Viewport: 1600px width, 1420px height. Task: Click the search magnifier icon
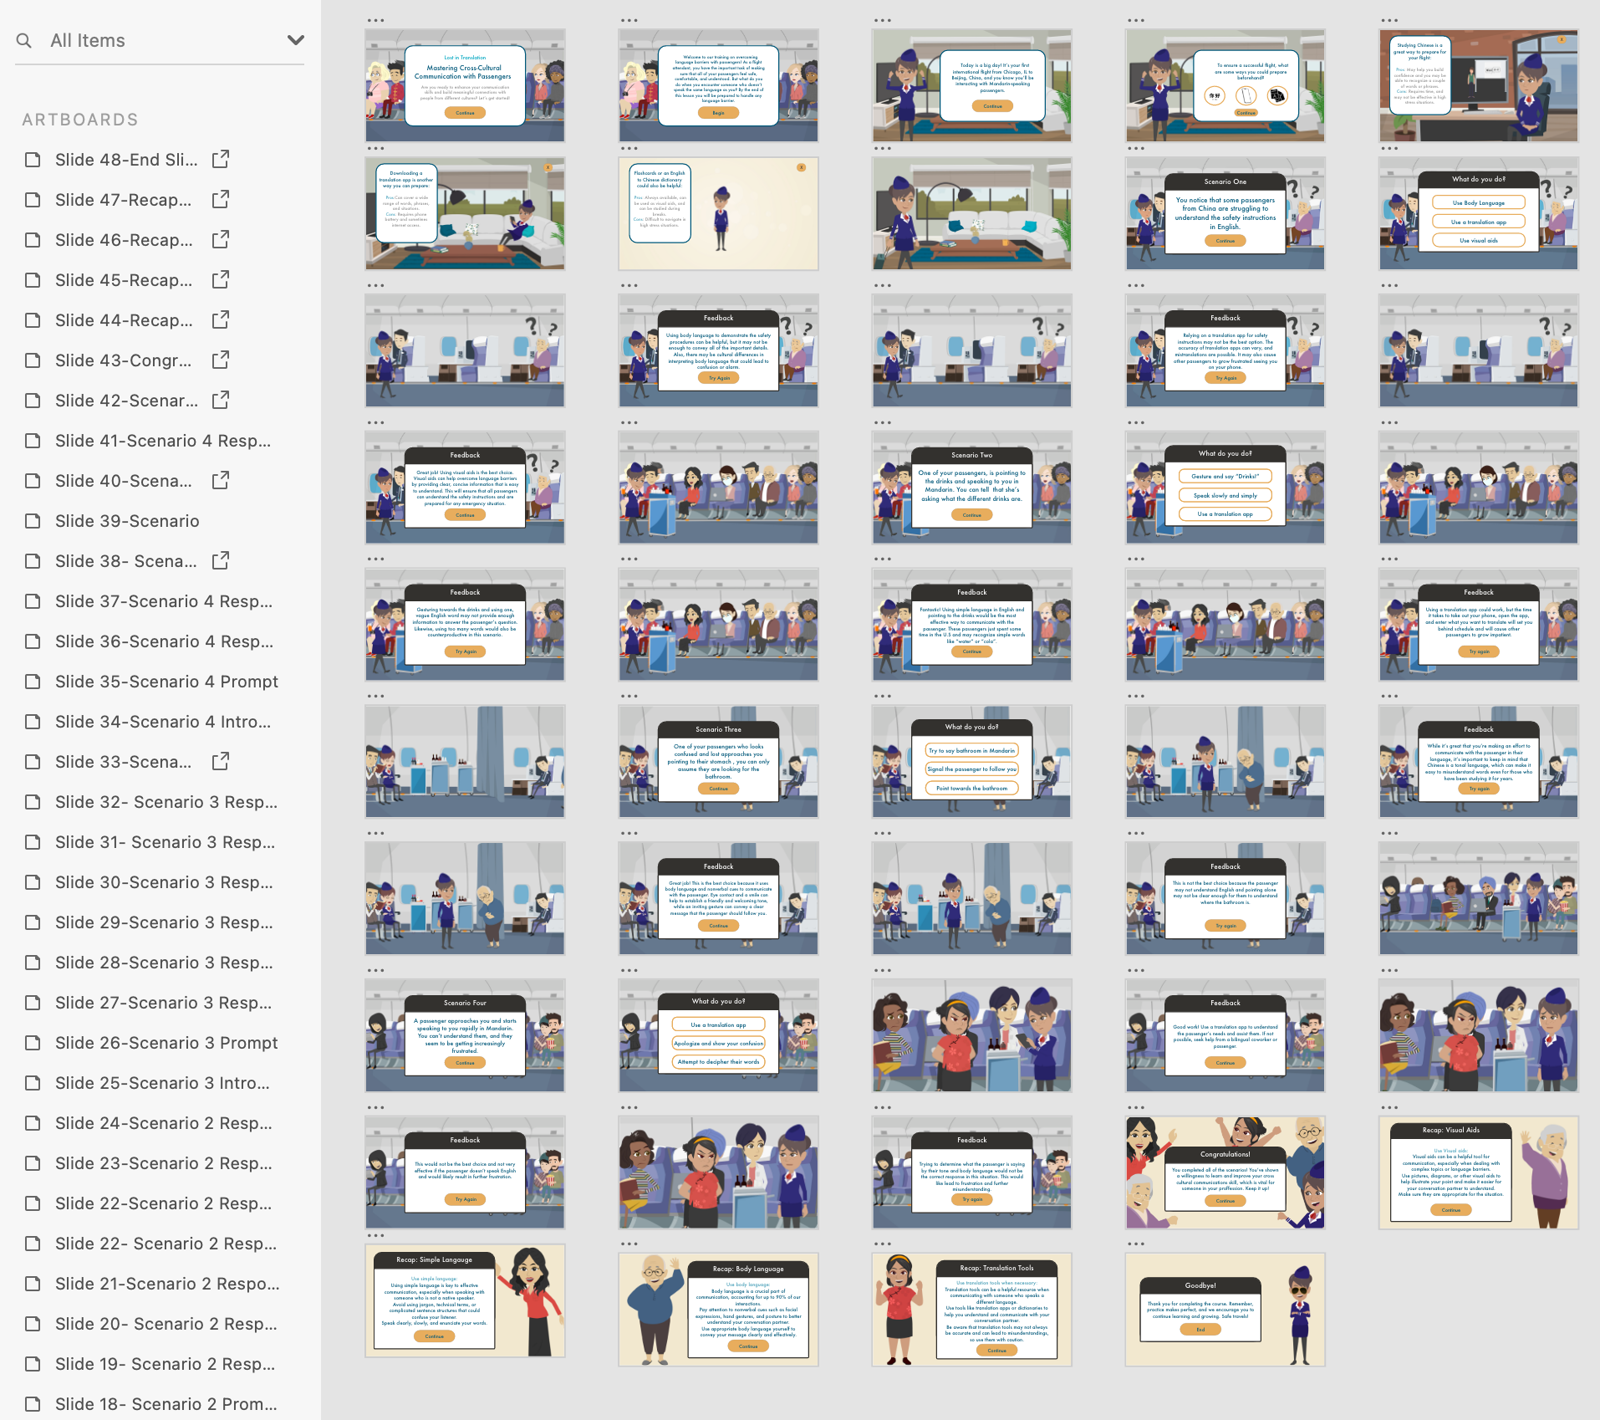24,41
